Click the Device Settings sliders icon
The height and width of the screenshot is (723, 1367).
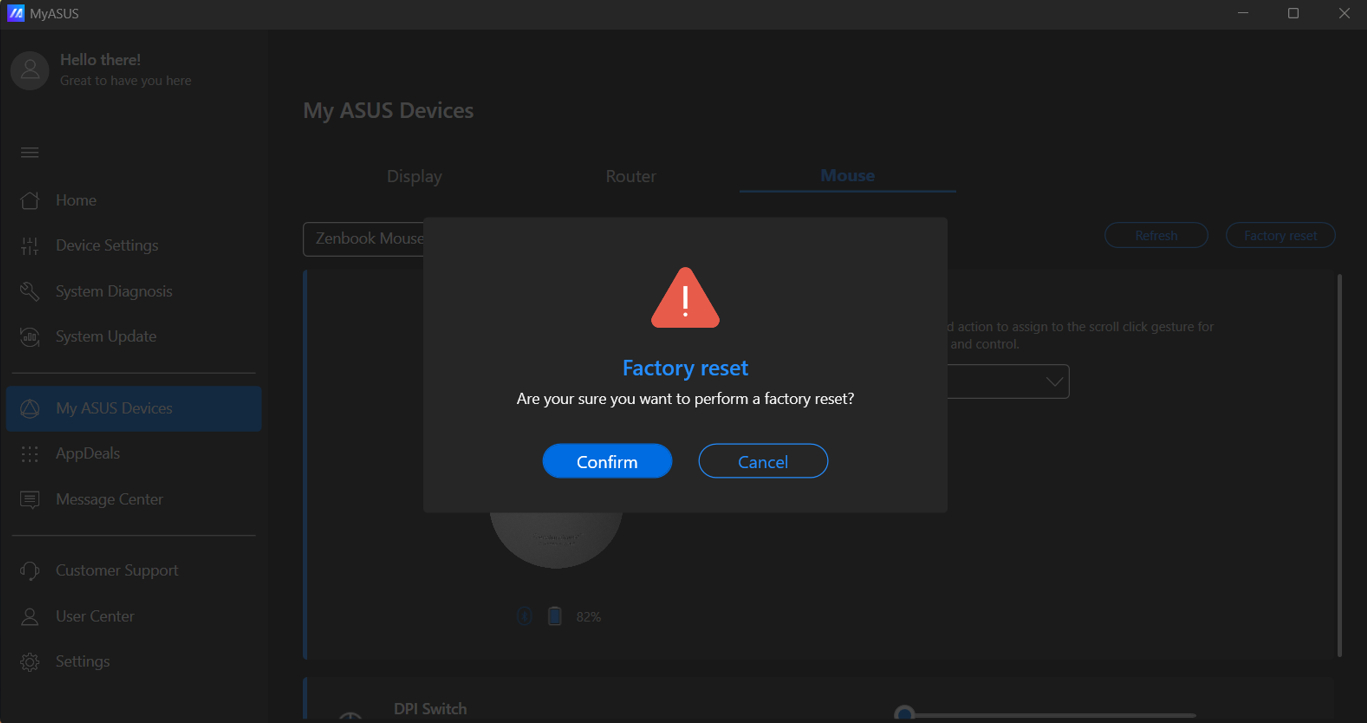tap(30, 245)
